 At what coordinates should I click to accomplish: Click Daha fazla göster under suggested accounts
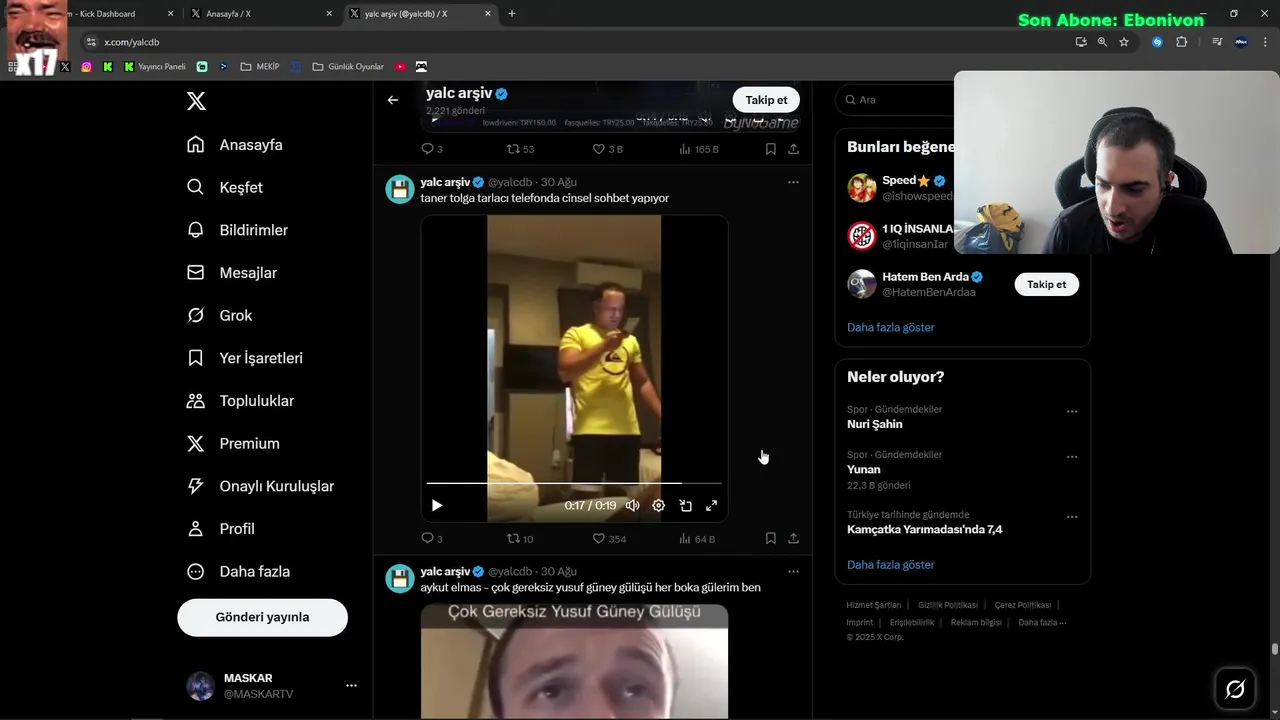pos(890,327)
